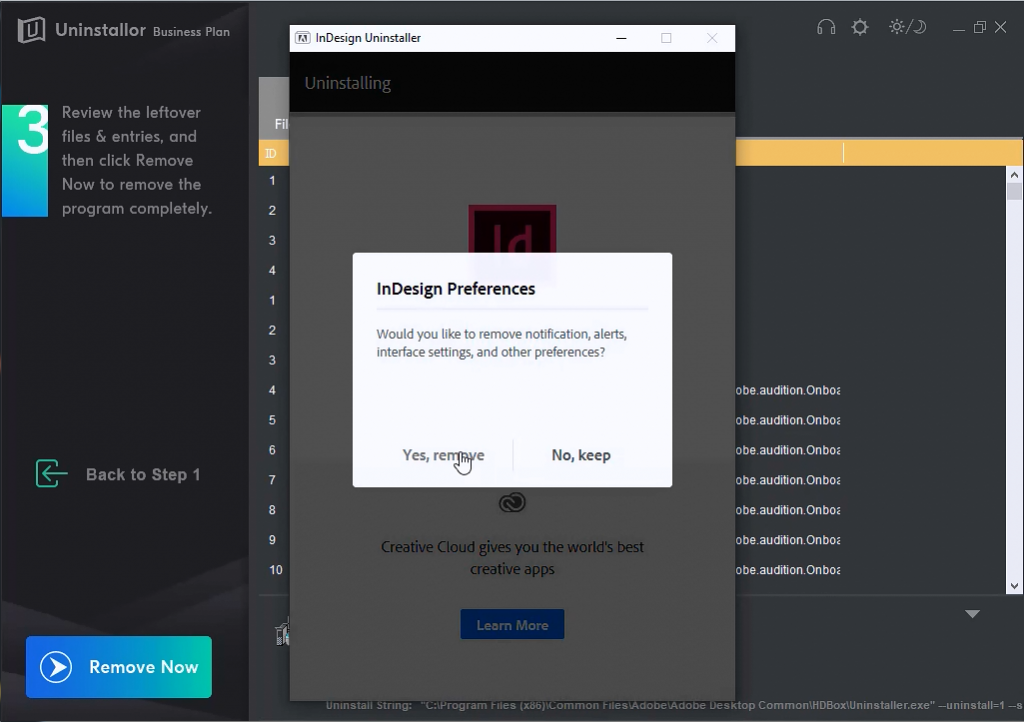Choose No, keep to retain preferences
This screenshot has width=1024, height=722.
tap(581, 455)
